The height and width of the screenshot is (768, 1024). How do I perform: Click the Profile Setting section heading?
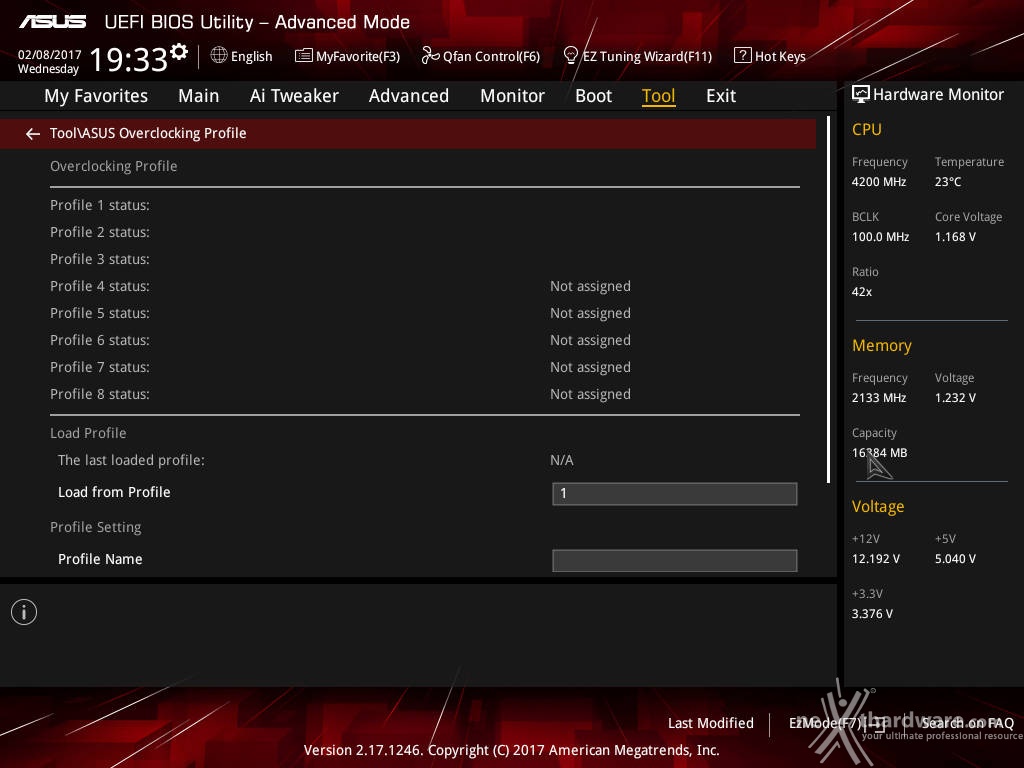(95, 527)
